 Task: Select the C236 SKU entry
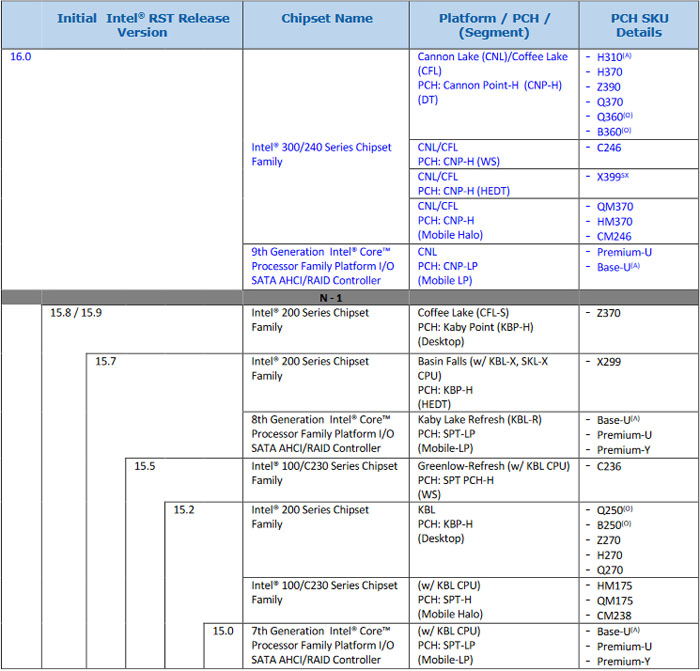point(609,466)
